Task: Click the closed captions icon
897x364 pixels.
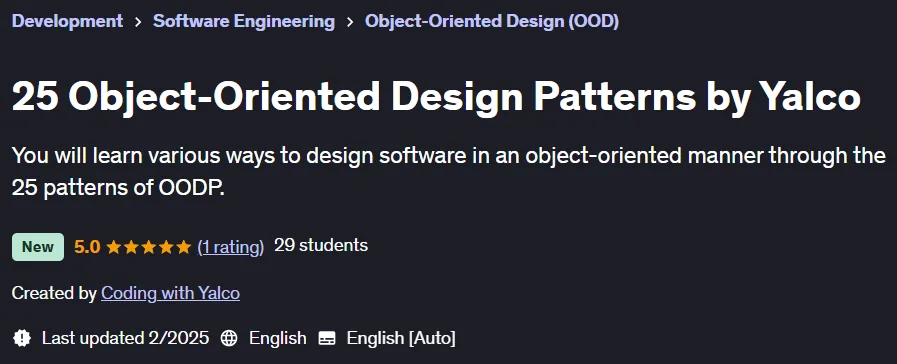Action: 327,338
